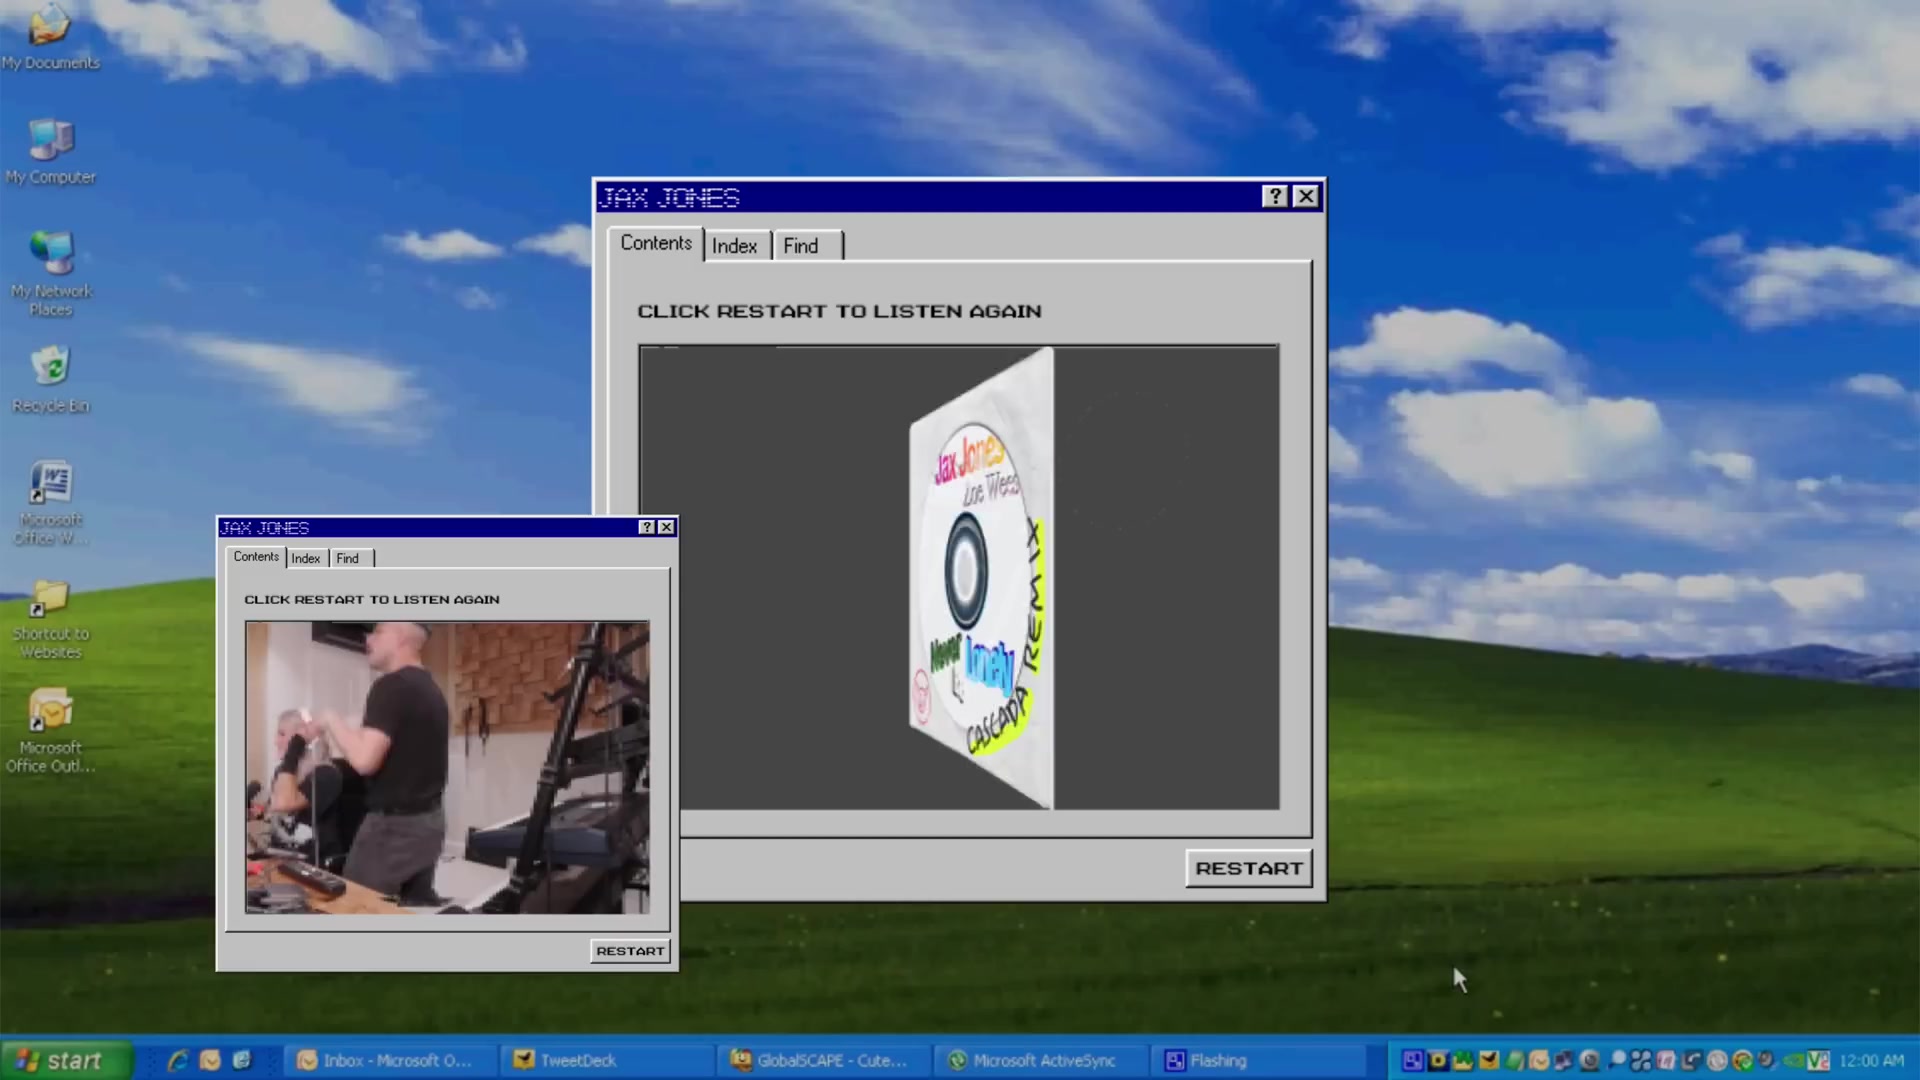
Task: Click the help question button in large Jax Jones window
Action: (x=1275, y=196)
